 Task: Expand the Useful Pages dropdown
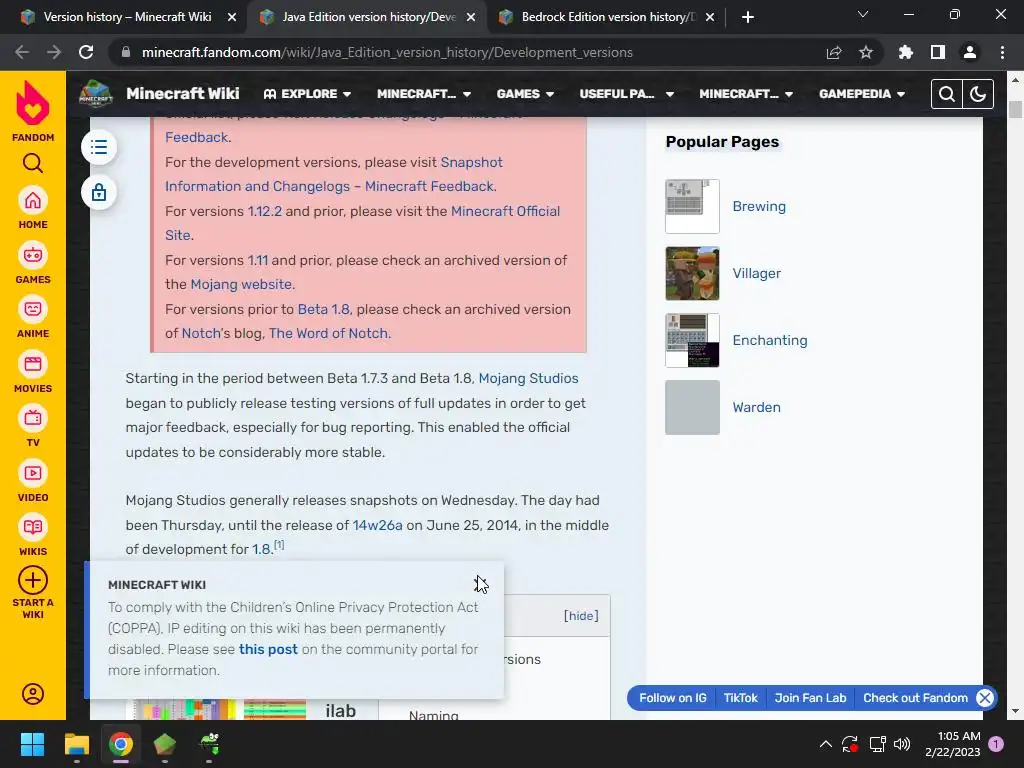click(x=626, y=94)
